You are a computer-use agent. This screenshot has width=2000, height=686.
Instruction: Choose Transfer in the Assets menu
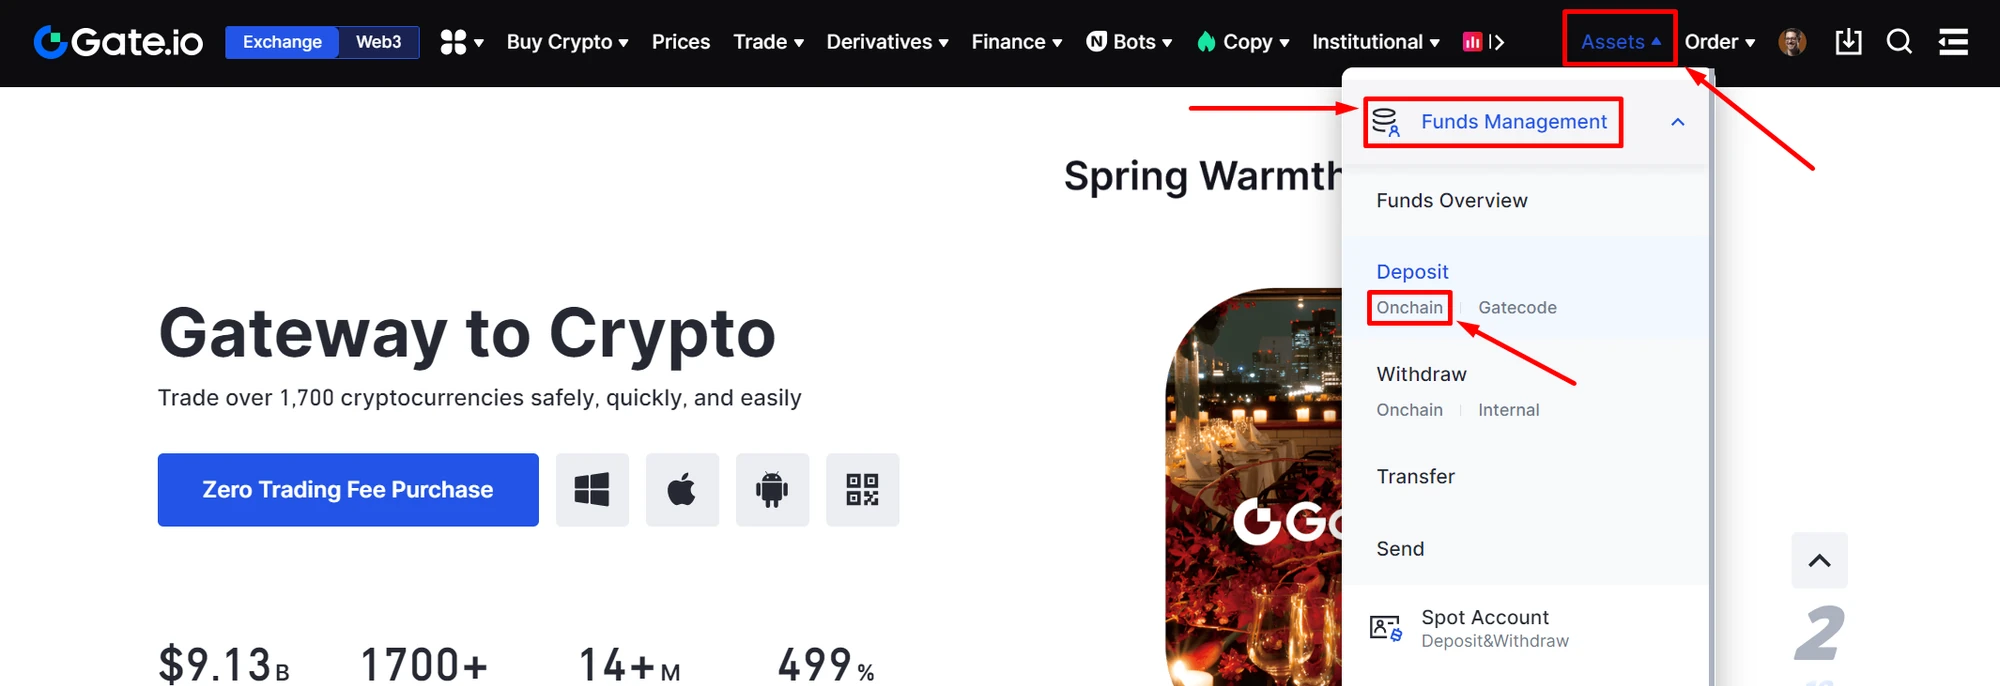point(1415,476)
